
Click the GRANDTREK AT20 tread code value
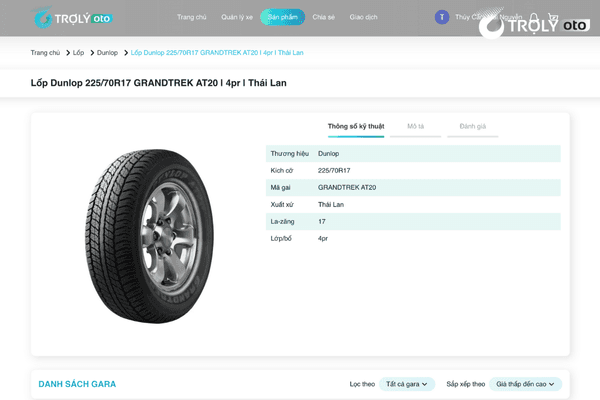[347, 188]
